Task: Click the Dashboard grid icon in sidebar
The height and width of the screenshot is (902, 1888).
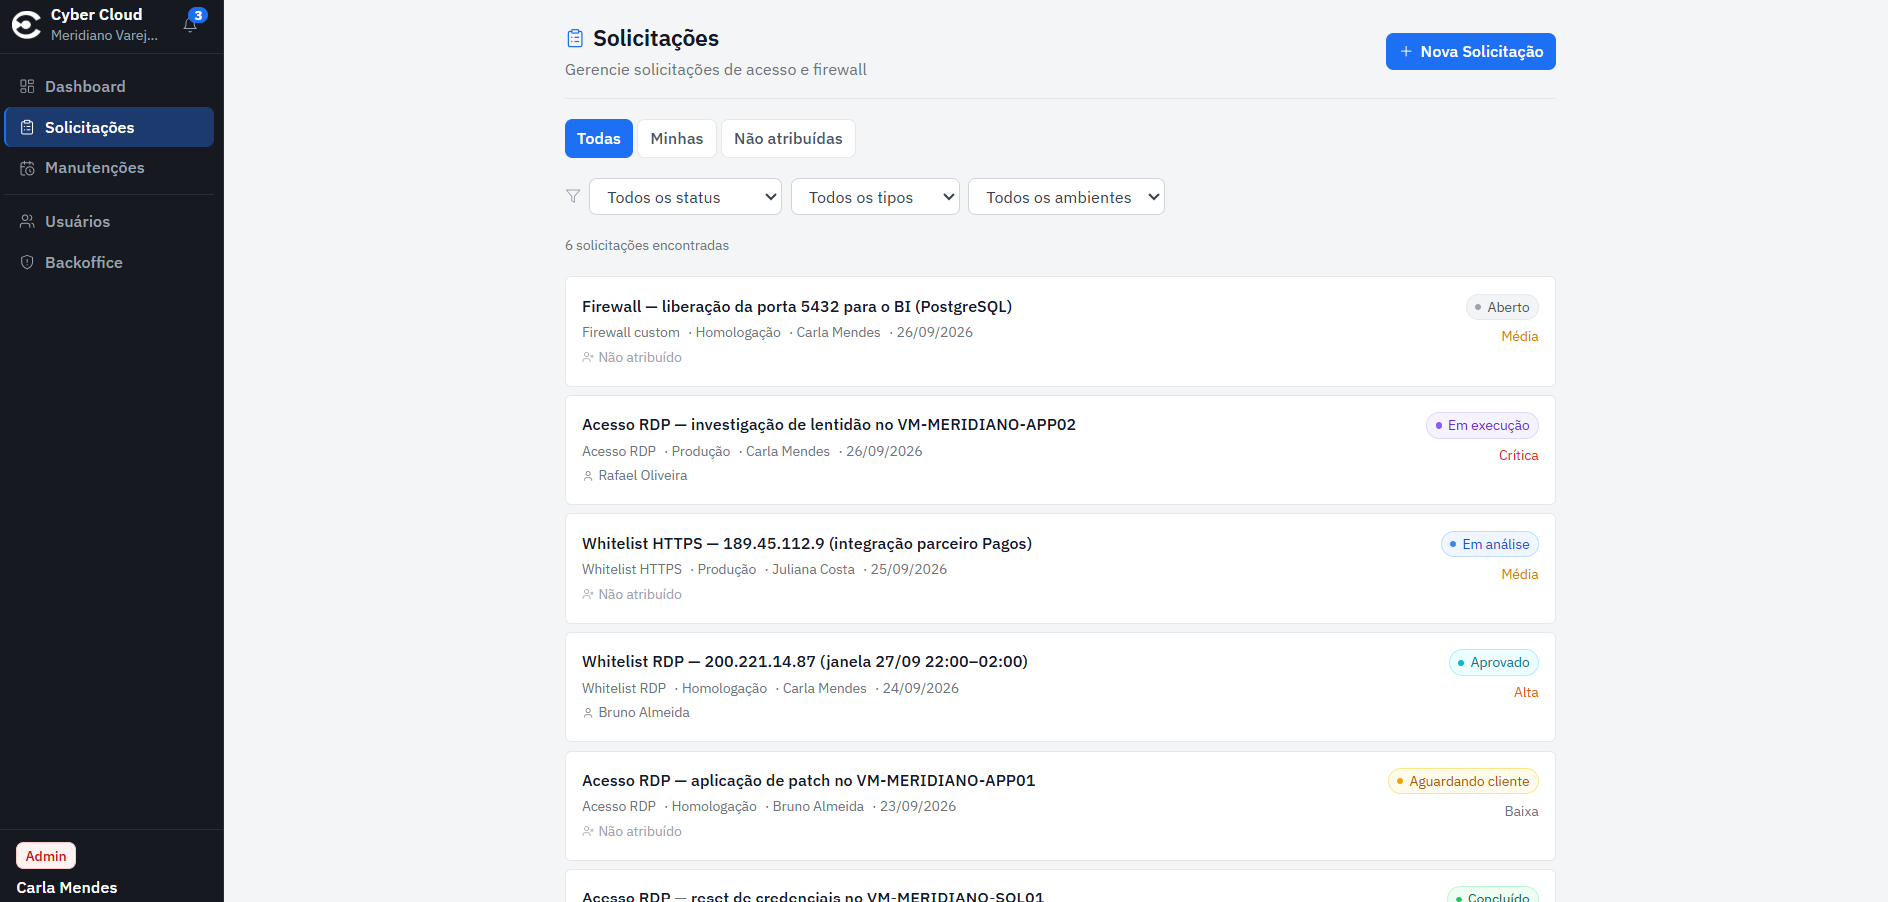Action: (27, 86)
